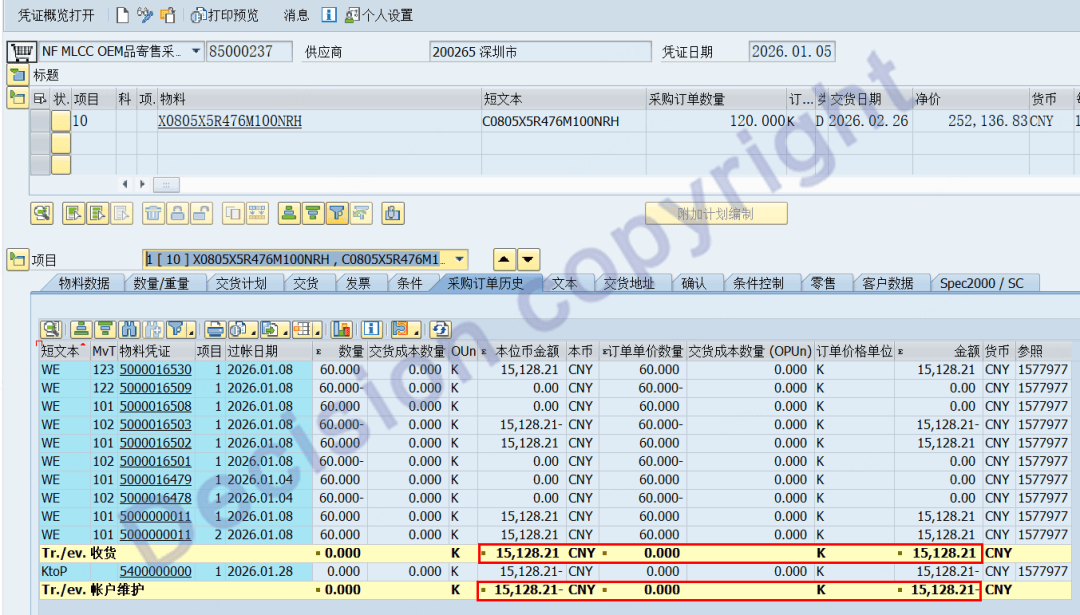The height and width of the screenshot is (615, 1080).
Task: Click the delete trash icon in item toolbar
Action: pyautogui.click(x=152, y=212)
